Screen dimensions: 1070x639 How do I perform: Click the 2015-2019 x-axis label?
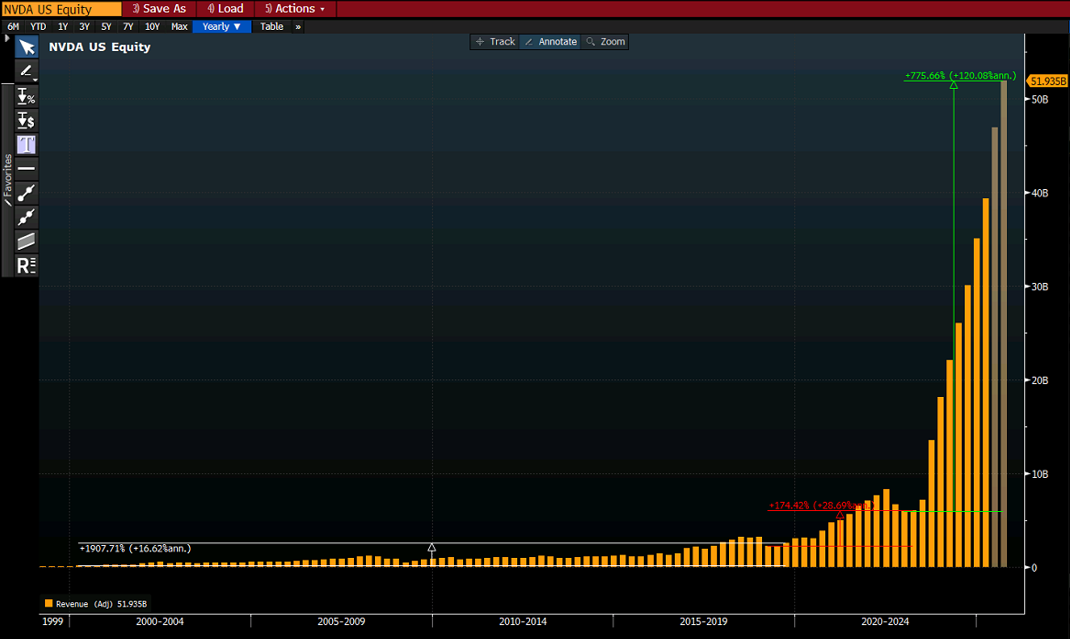[x=704, y=621]
